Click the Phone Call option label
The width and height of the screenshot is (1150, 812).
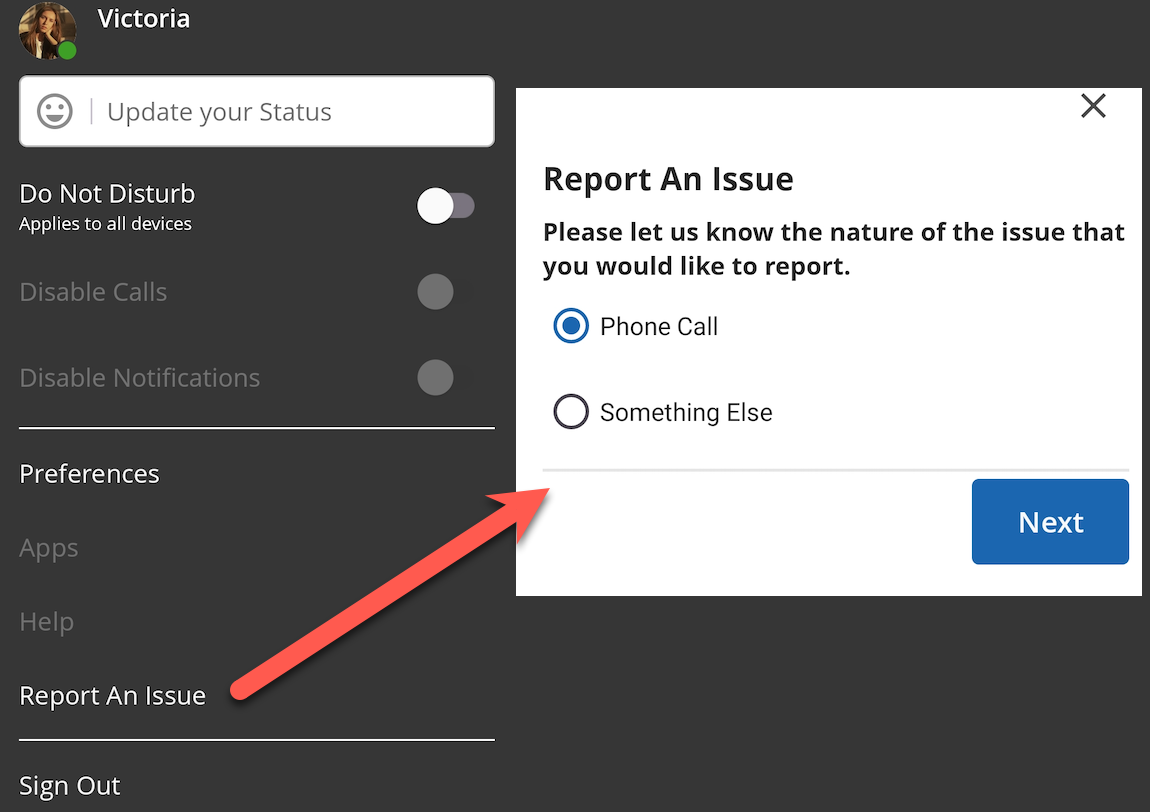pyautogui.click(x=659, y=326)
